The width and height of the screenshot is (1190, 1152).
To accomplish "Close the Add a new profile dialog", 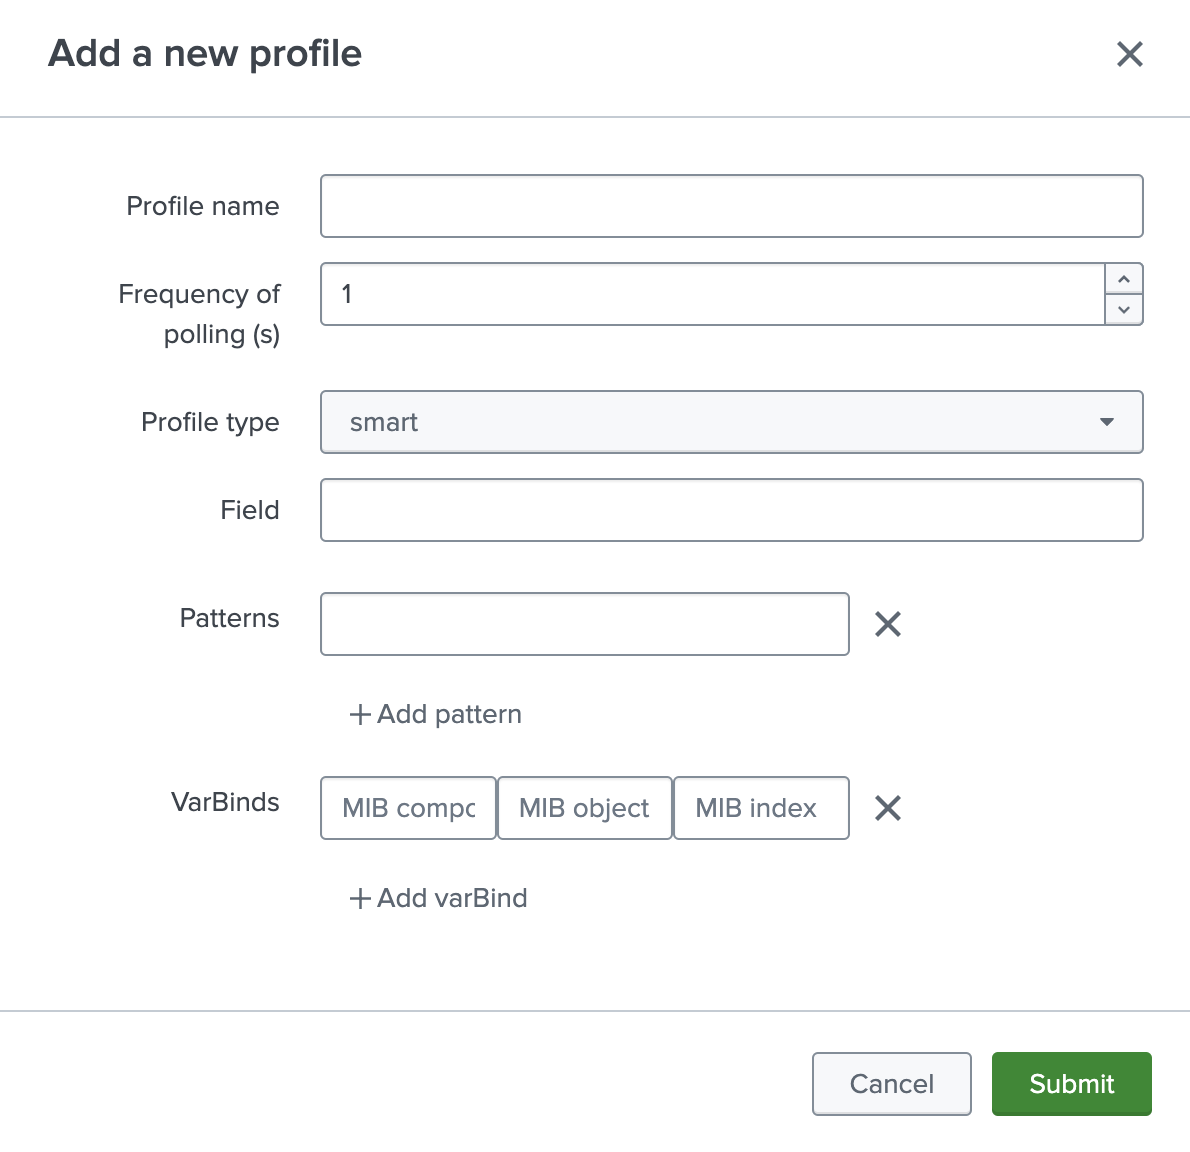I will coord(1129,54).
